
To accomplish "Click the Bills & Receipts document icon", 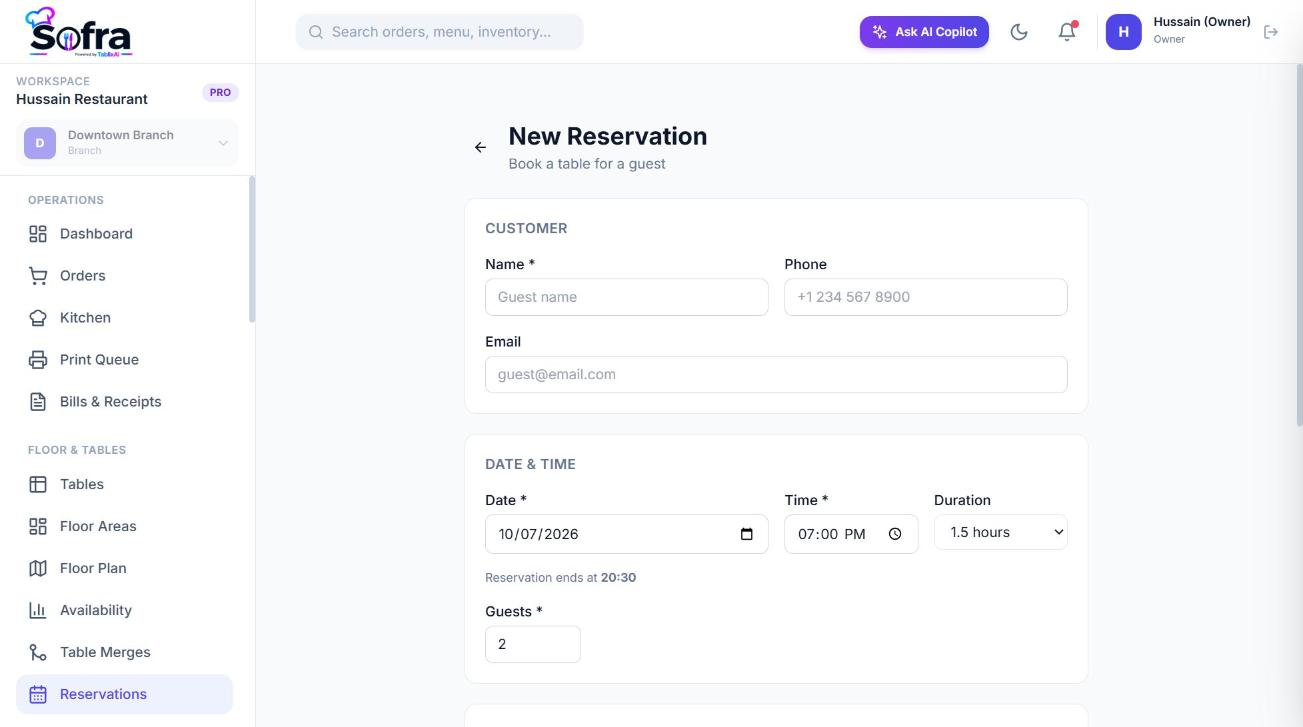I will pyautogui.click(x=38, y=402).
